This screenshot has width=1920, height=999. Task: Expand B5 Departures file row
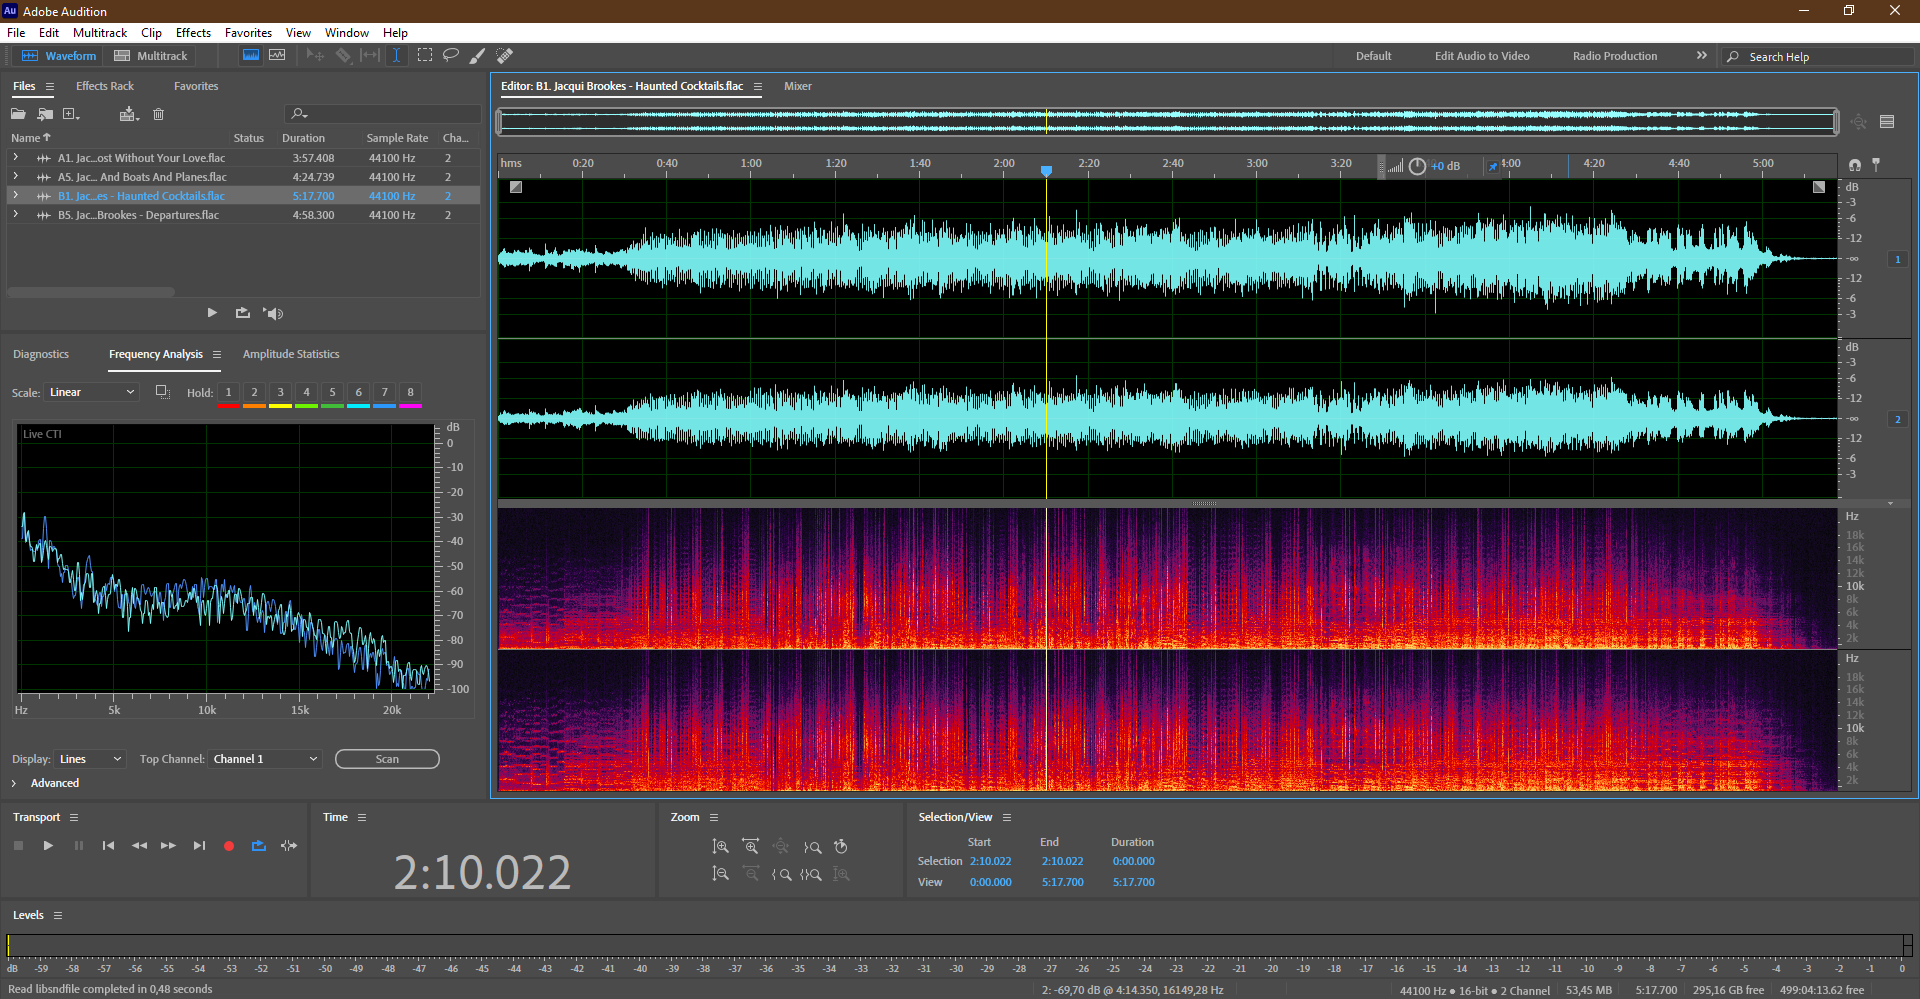[x=15, y=214]
